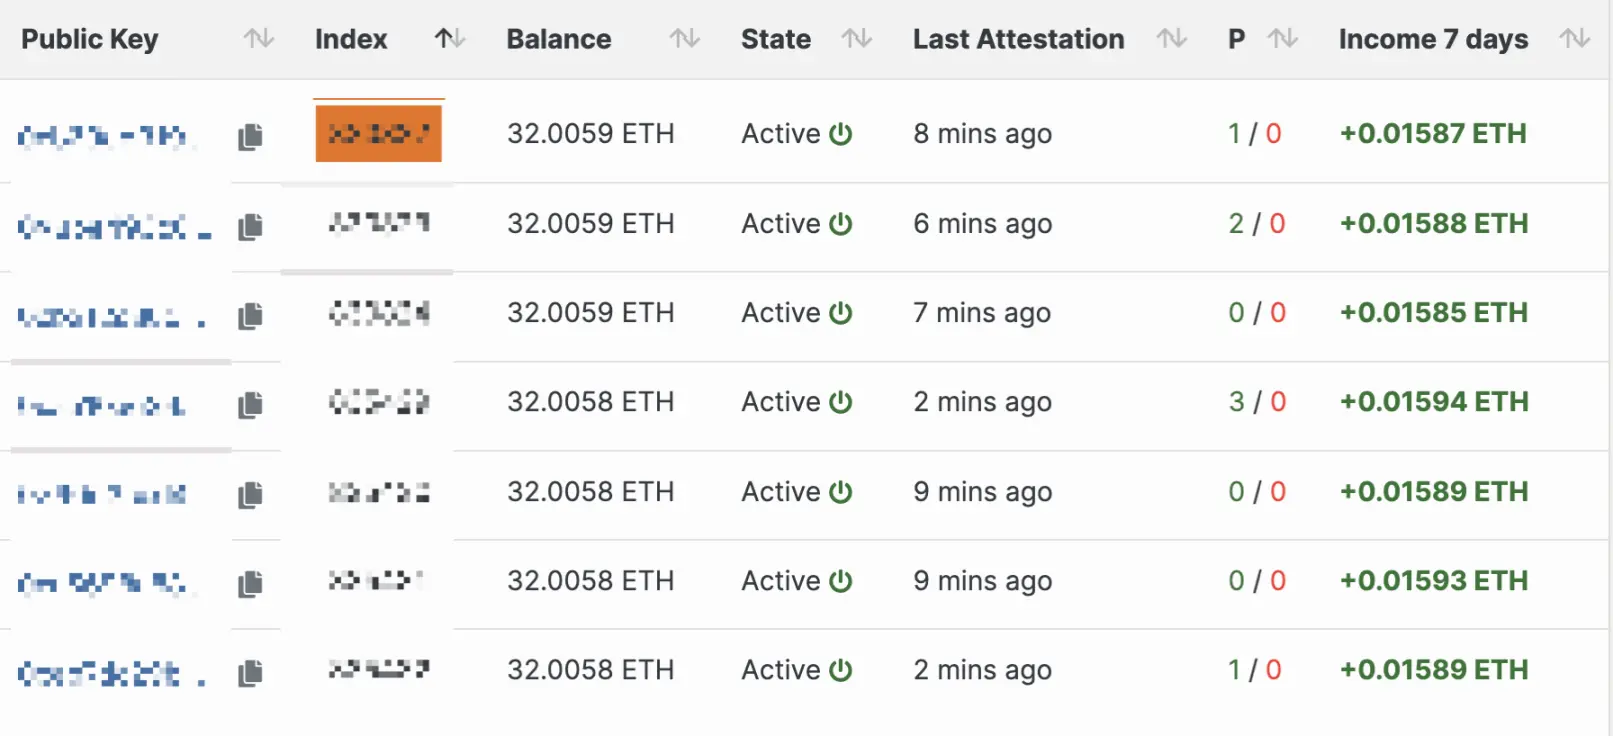The width and height of the screenshot is (1613, 736).
Task: Sort by the Index column arrows
Action: [x=450, y=39]
